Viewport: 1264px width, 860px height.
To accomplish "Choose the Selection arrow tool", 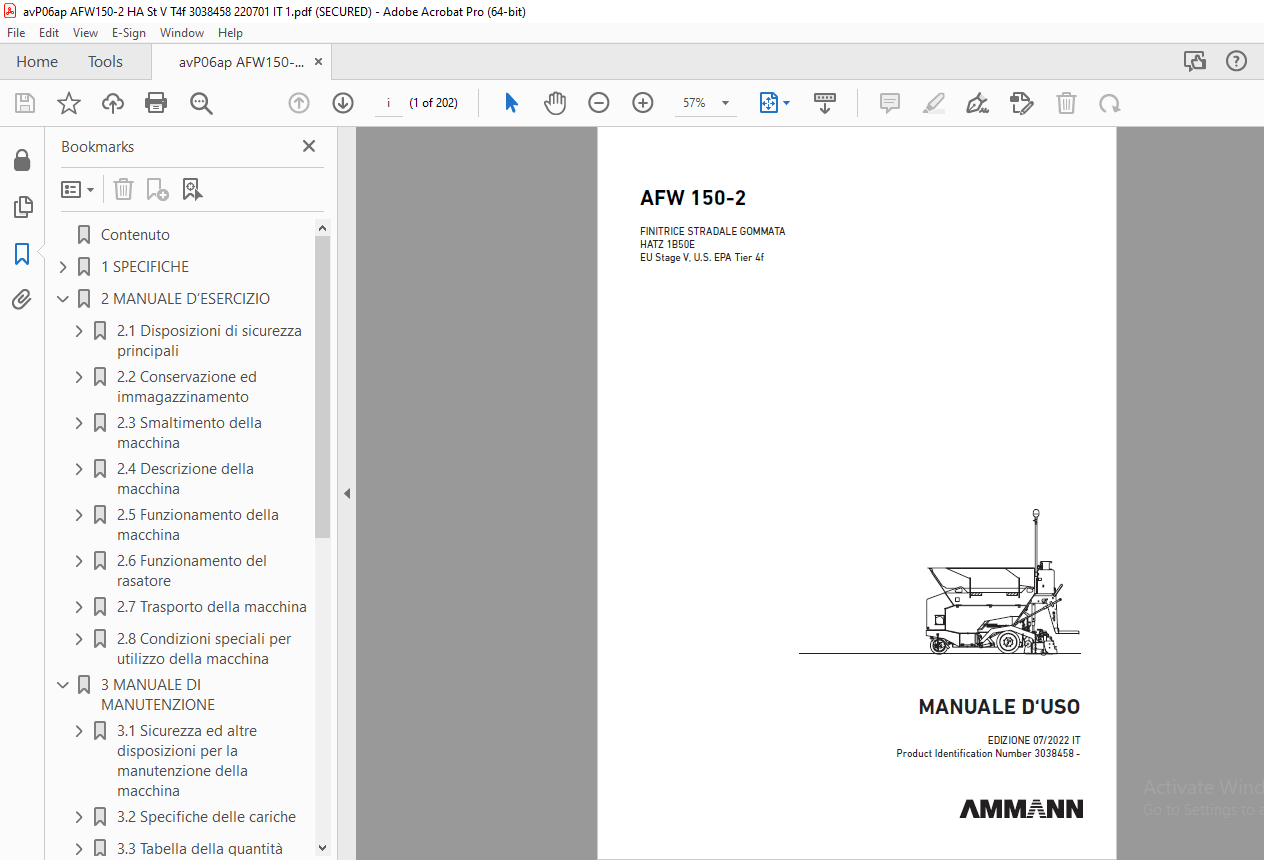I will pyautogui.click(x=511, y=103).
